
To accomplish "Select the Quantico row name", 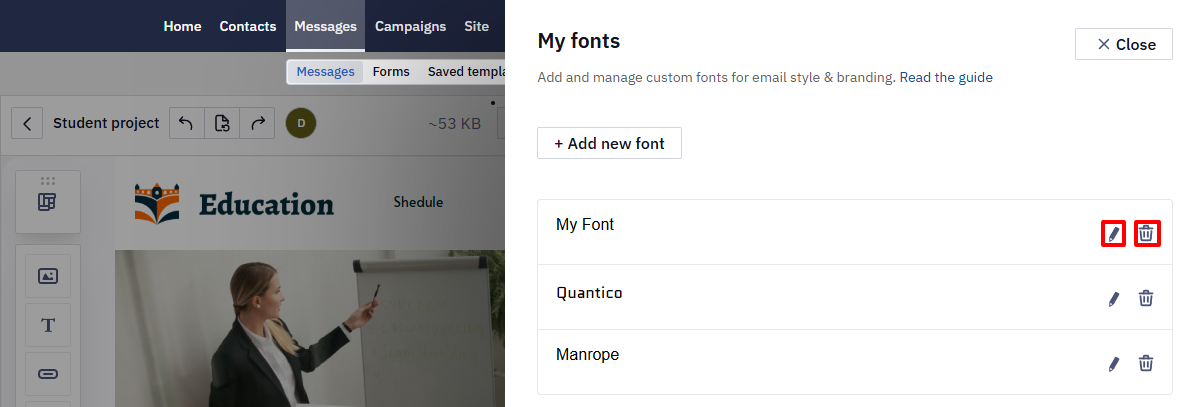I will point(589,293).
